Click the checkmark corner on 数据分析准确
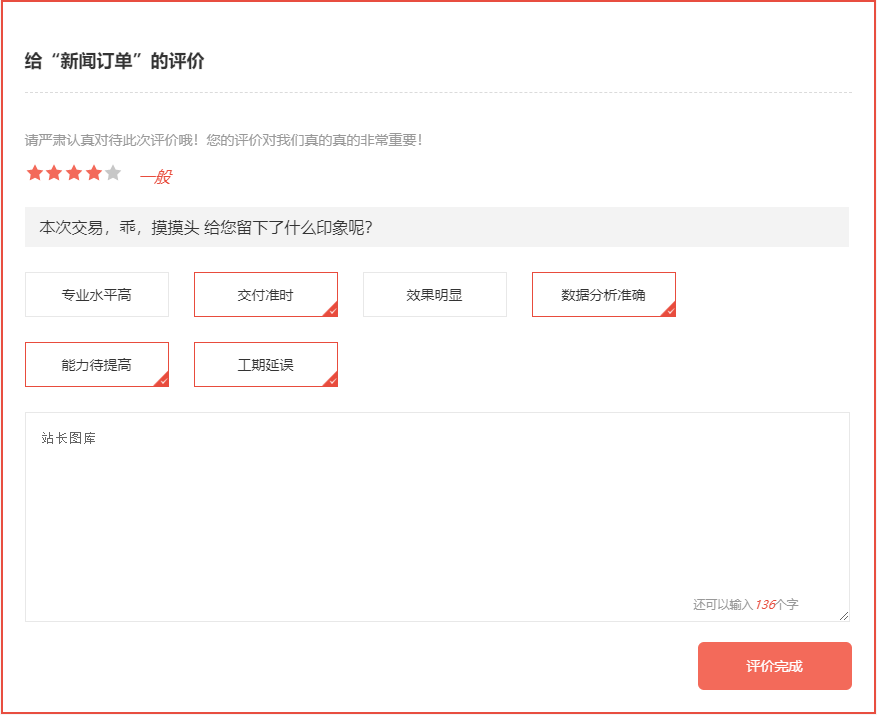Screen dimensions: 877x715 pos(669,311)
